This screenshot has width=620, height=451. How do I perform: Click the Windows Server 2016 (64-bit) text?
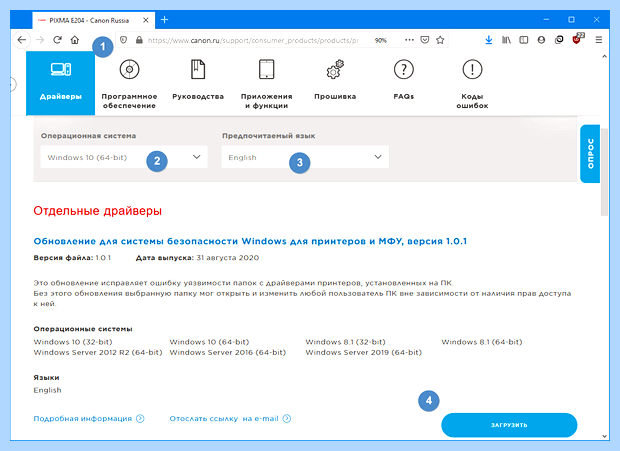(228, 352)
